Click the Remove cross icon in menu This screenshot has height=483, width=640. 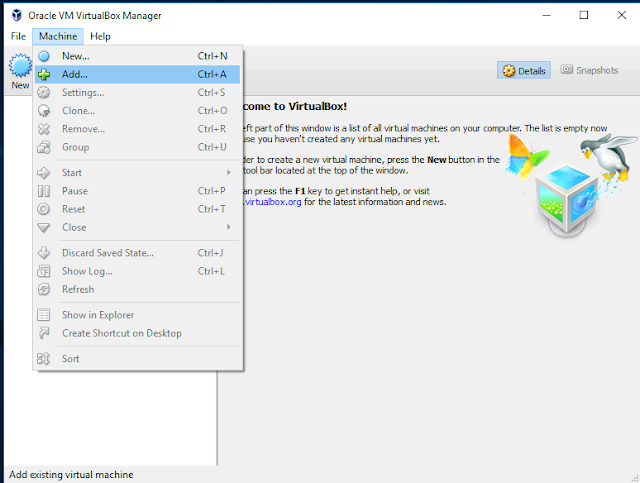tap(44, 129)
